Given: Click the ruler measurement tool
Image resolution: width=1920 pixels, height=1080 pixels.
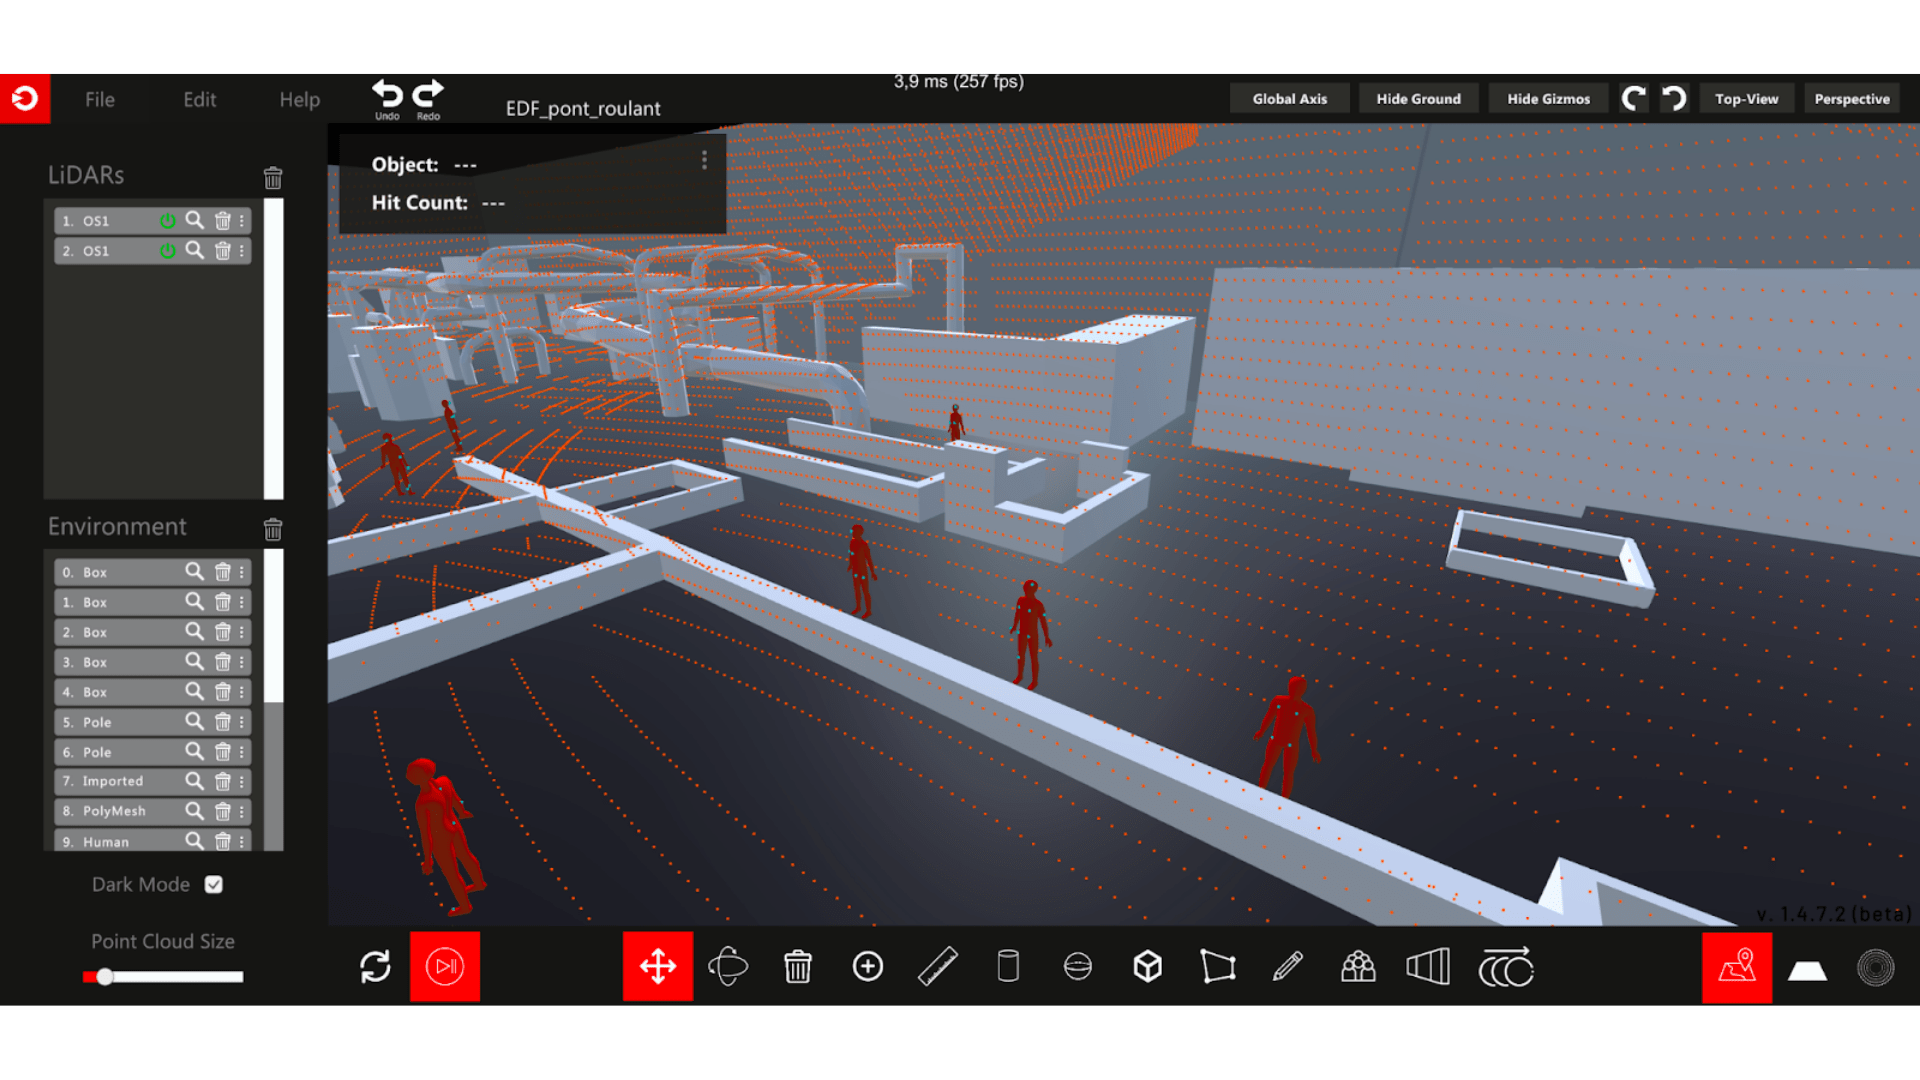Looking at the screenshot, I should pos(937,966).
